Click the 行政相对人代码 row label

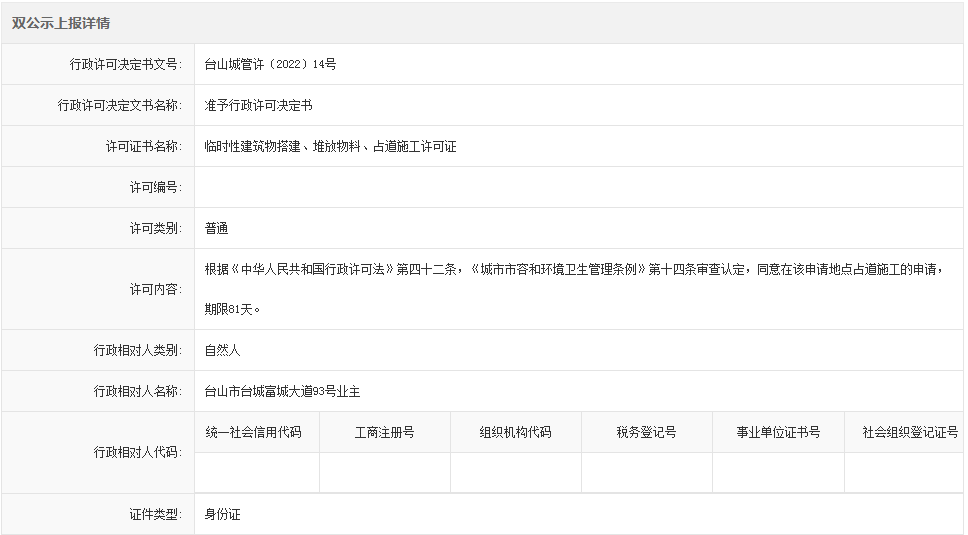point(137,452)
